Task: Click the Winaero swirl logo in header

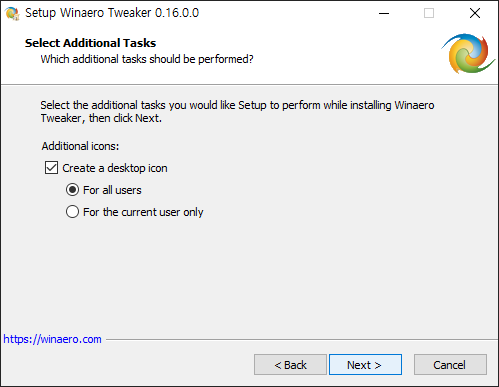Action: 468,53
